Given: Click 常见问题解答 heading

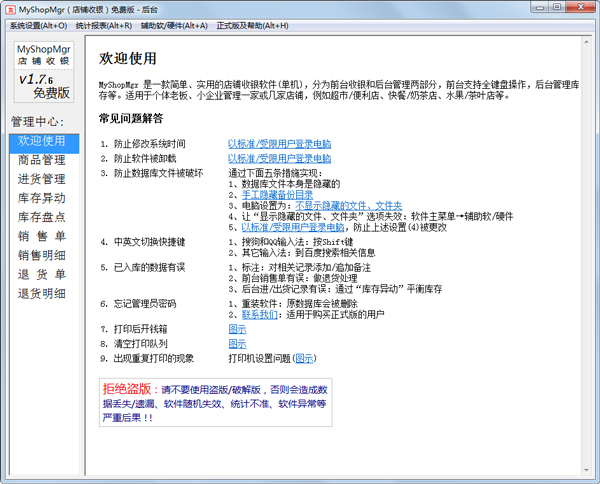Looking at the screenshot, I should (x=131, y=119).
